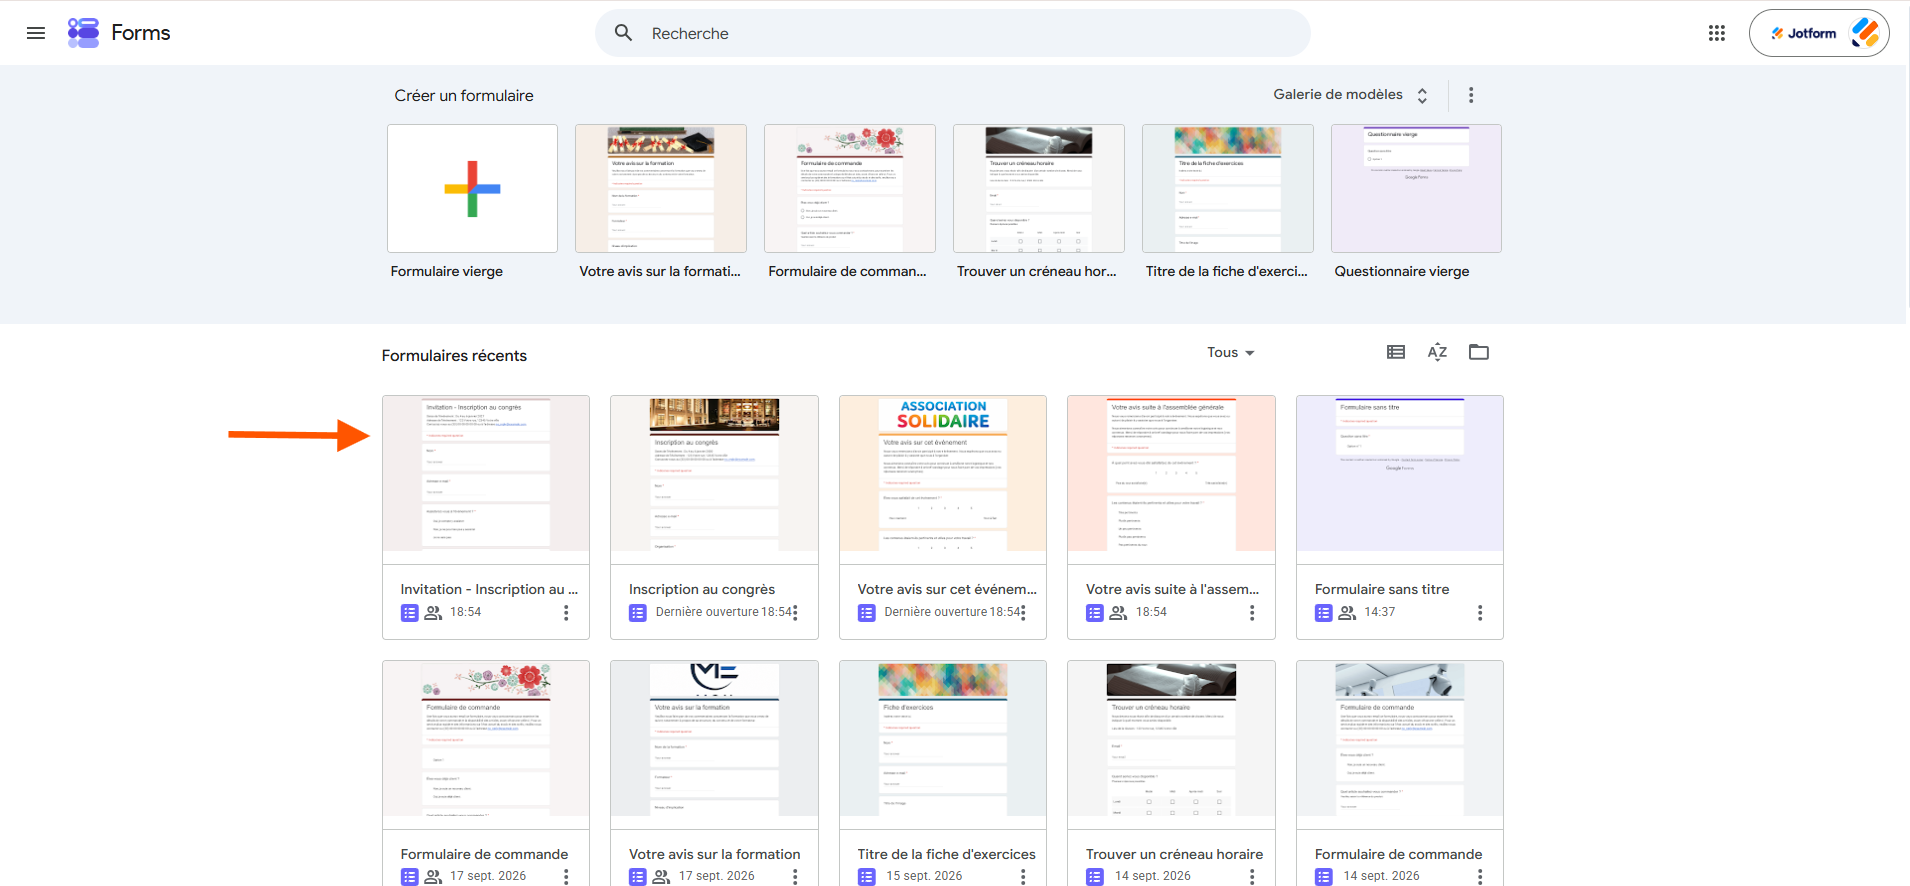Open more options for Formulaire de commande 17 sept.
This screenshot has width=1910, height=886.
click(566, 876)
